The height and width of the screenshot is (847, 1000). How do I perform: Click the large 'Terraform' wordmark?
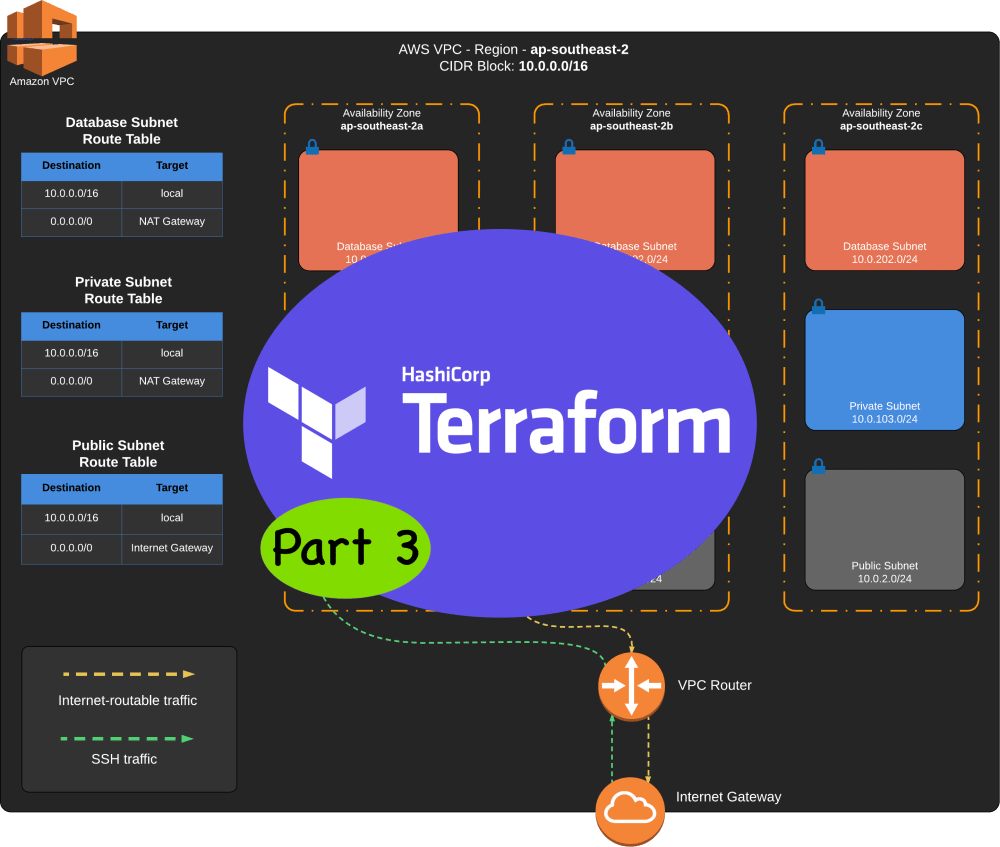tap(566, 423)
